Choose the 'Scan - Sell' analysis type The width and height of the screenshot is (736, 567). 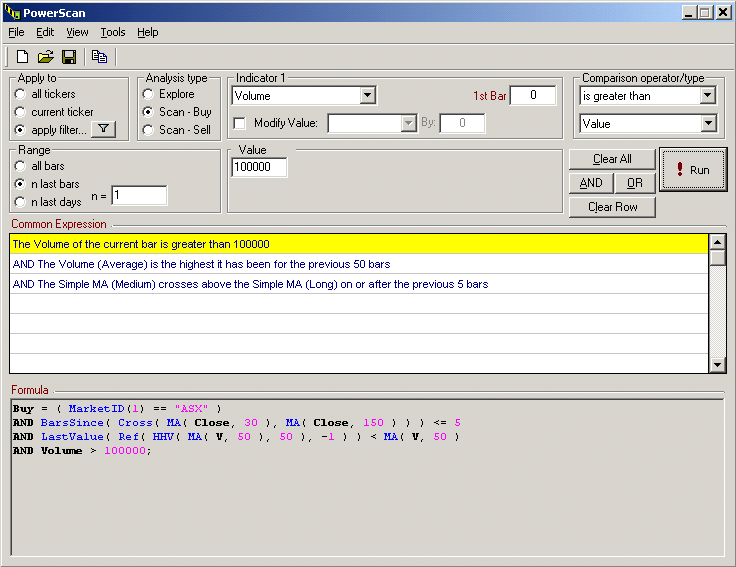(x=148, y=130)
